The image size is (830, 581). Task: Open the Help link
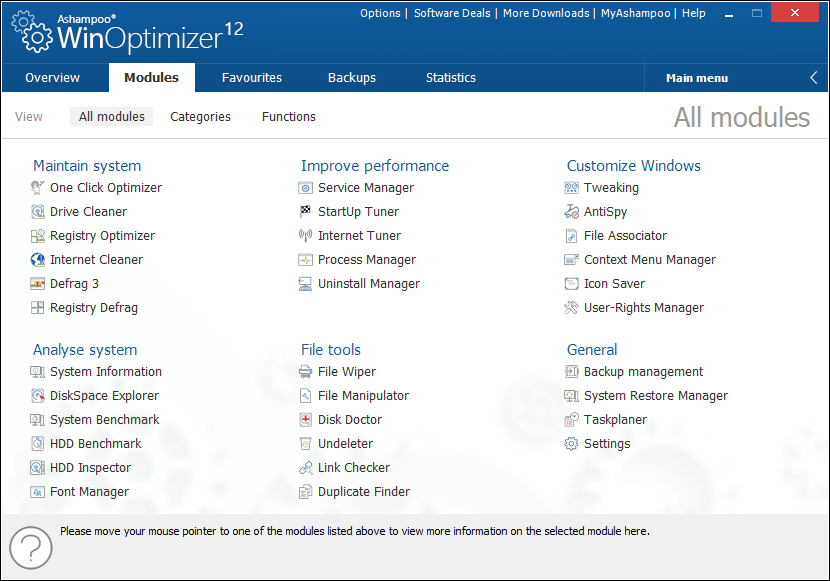(x=693, y=13)
